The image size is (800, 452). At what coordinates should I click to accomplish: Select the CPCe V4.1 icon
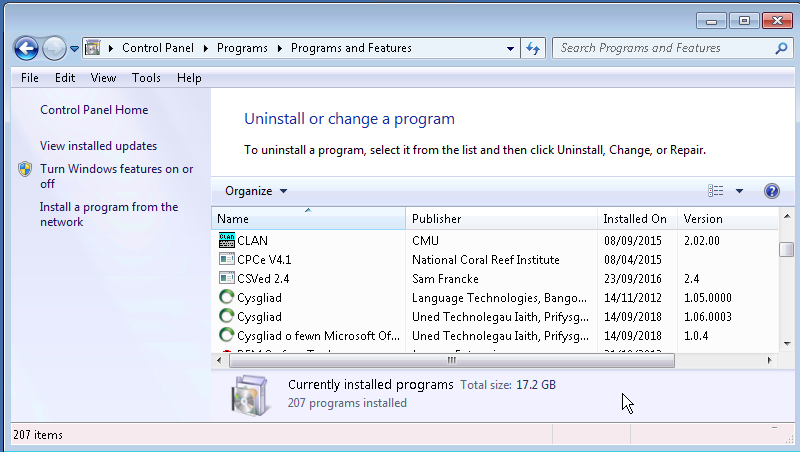click(227, 259)
